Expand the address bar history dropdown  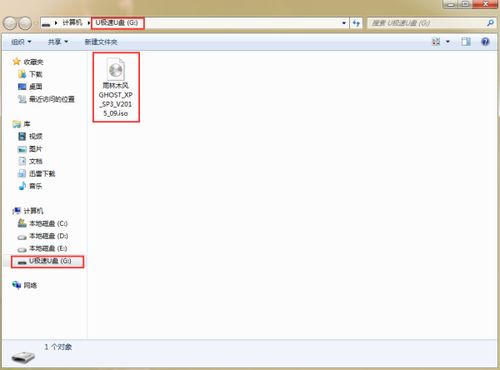[x=344, y=23]
